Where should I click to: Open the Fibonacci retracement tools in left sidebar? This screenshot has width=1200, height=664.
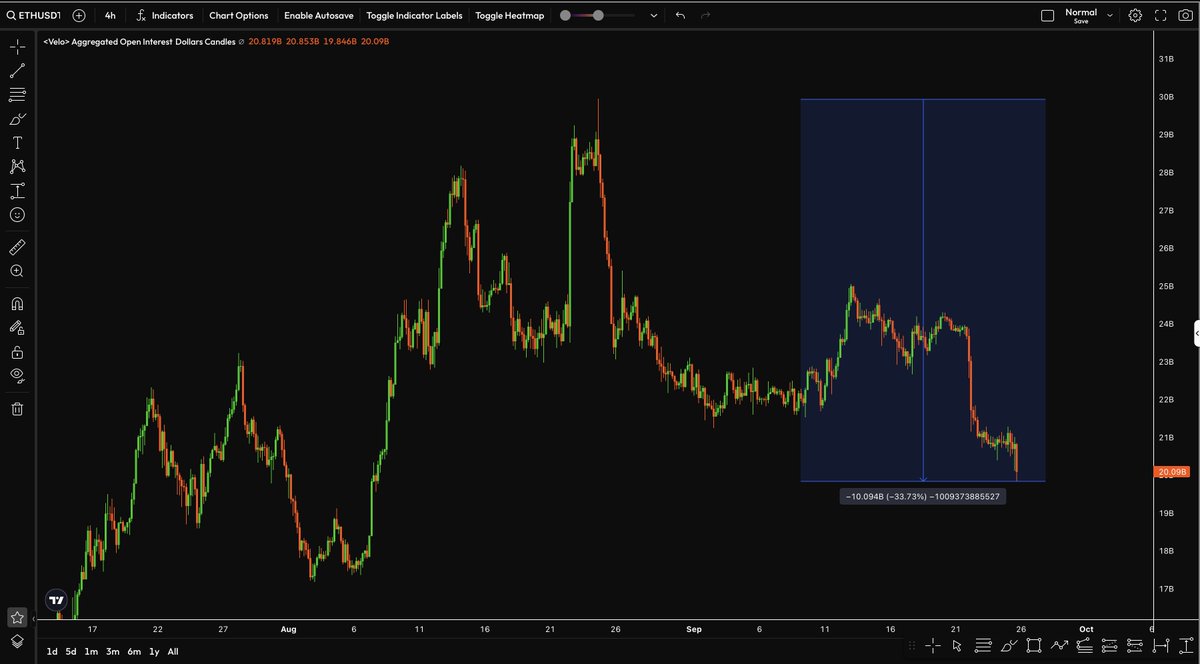coord(17,95)
